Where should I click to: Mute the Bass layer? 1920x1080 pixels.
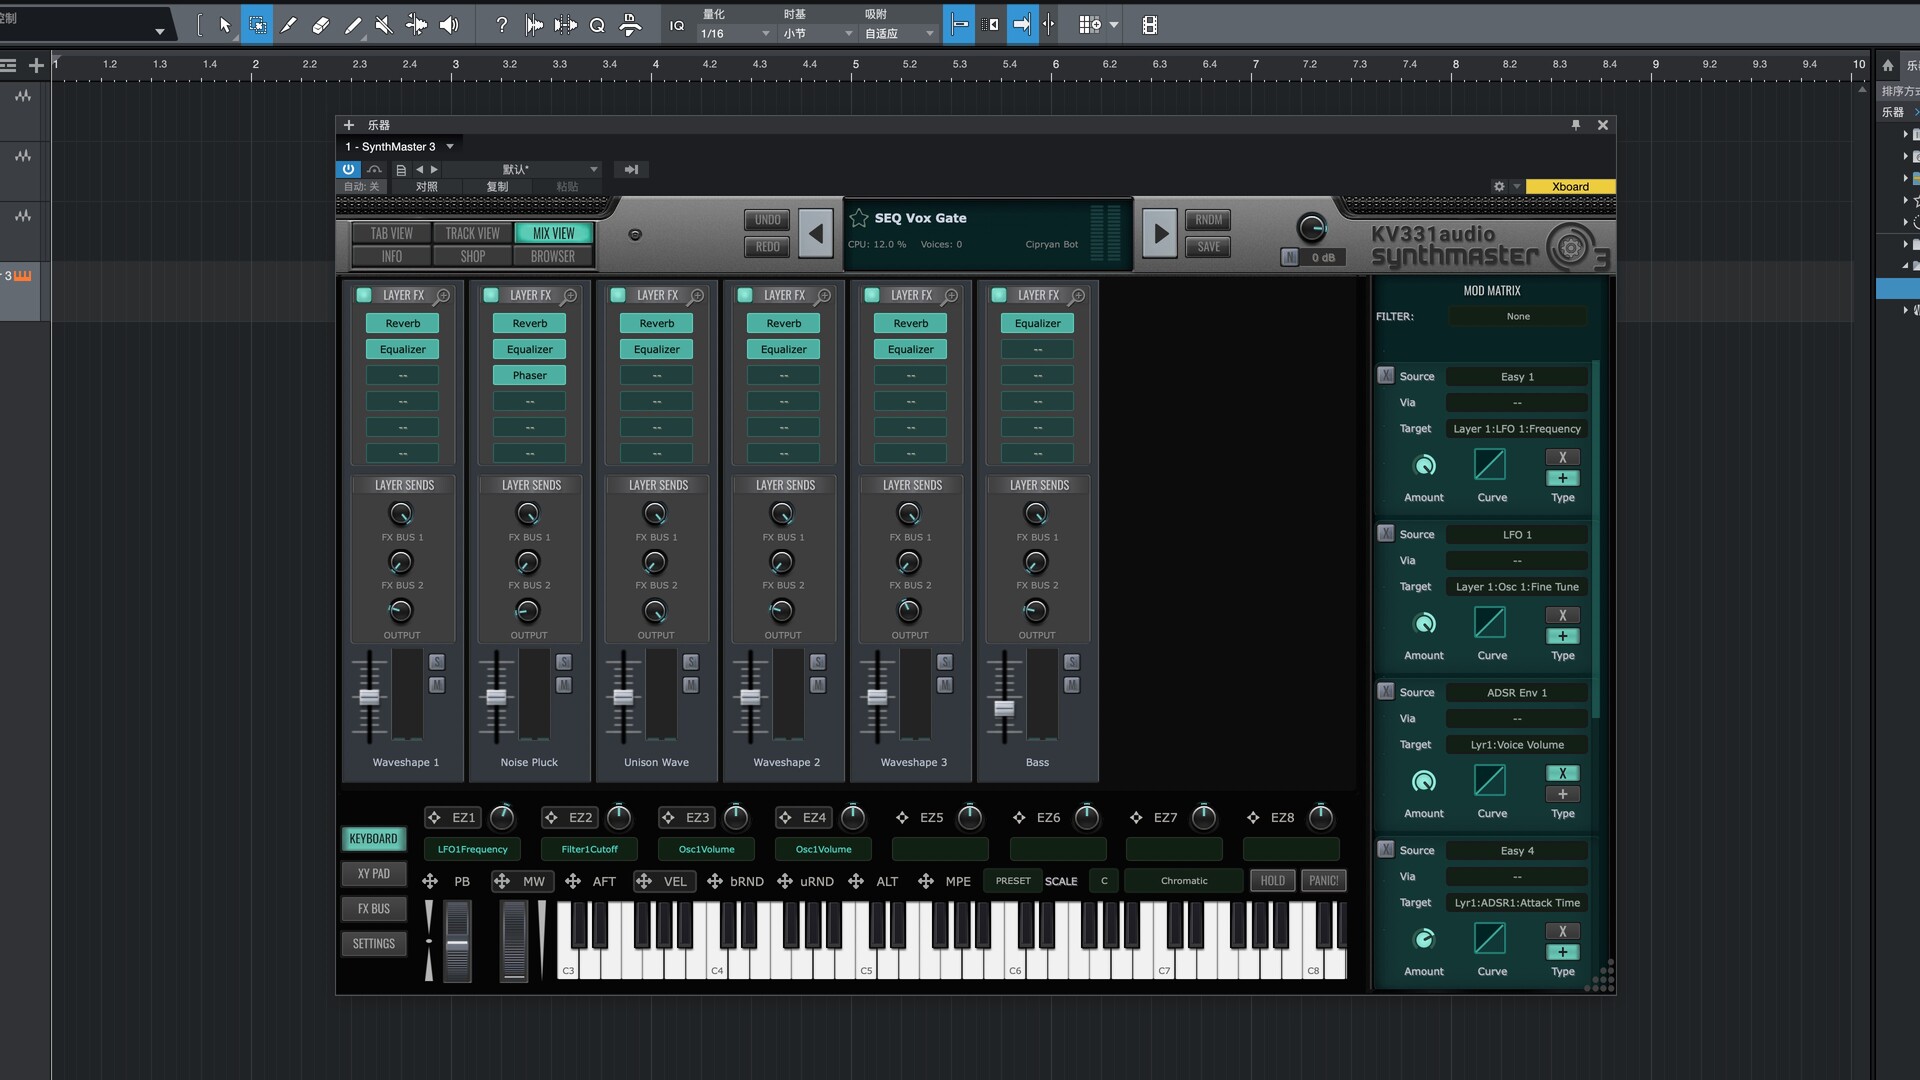[1072, 685]
